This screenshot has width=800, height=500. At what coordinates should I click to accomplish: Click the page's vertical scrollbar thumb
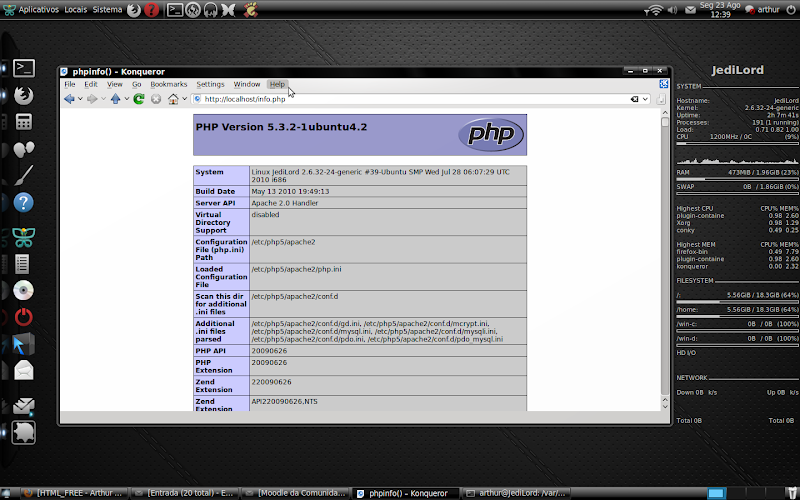pos(664,122)
